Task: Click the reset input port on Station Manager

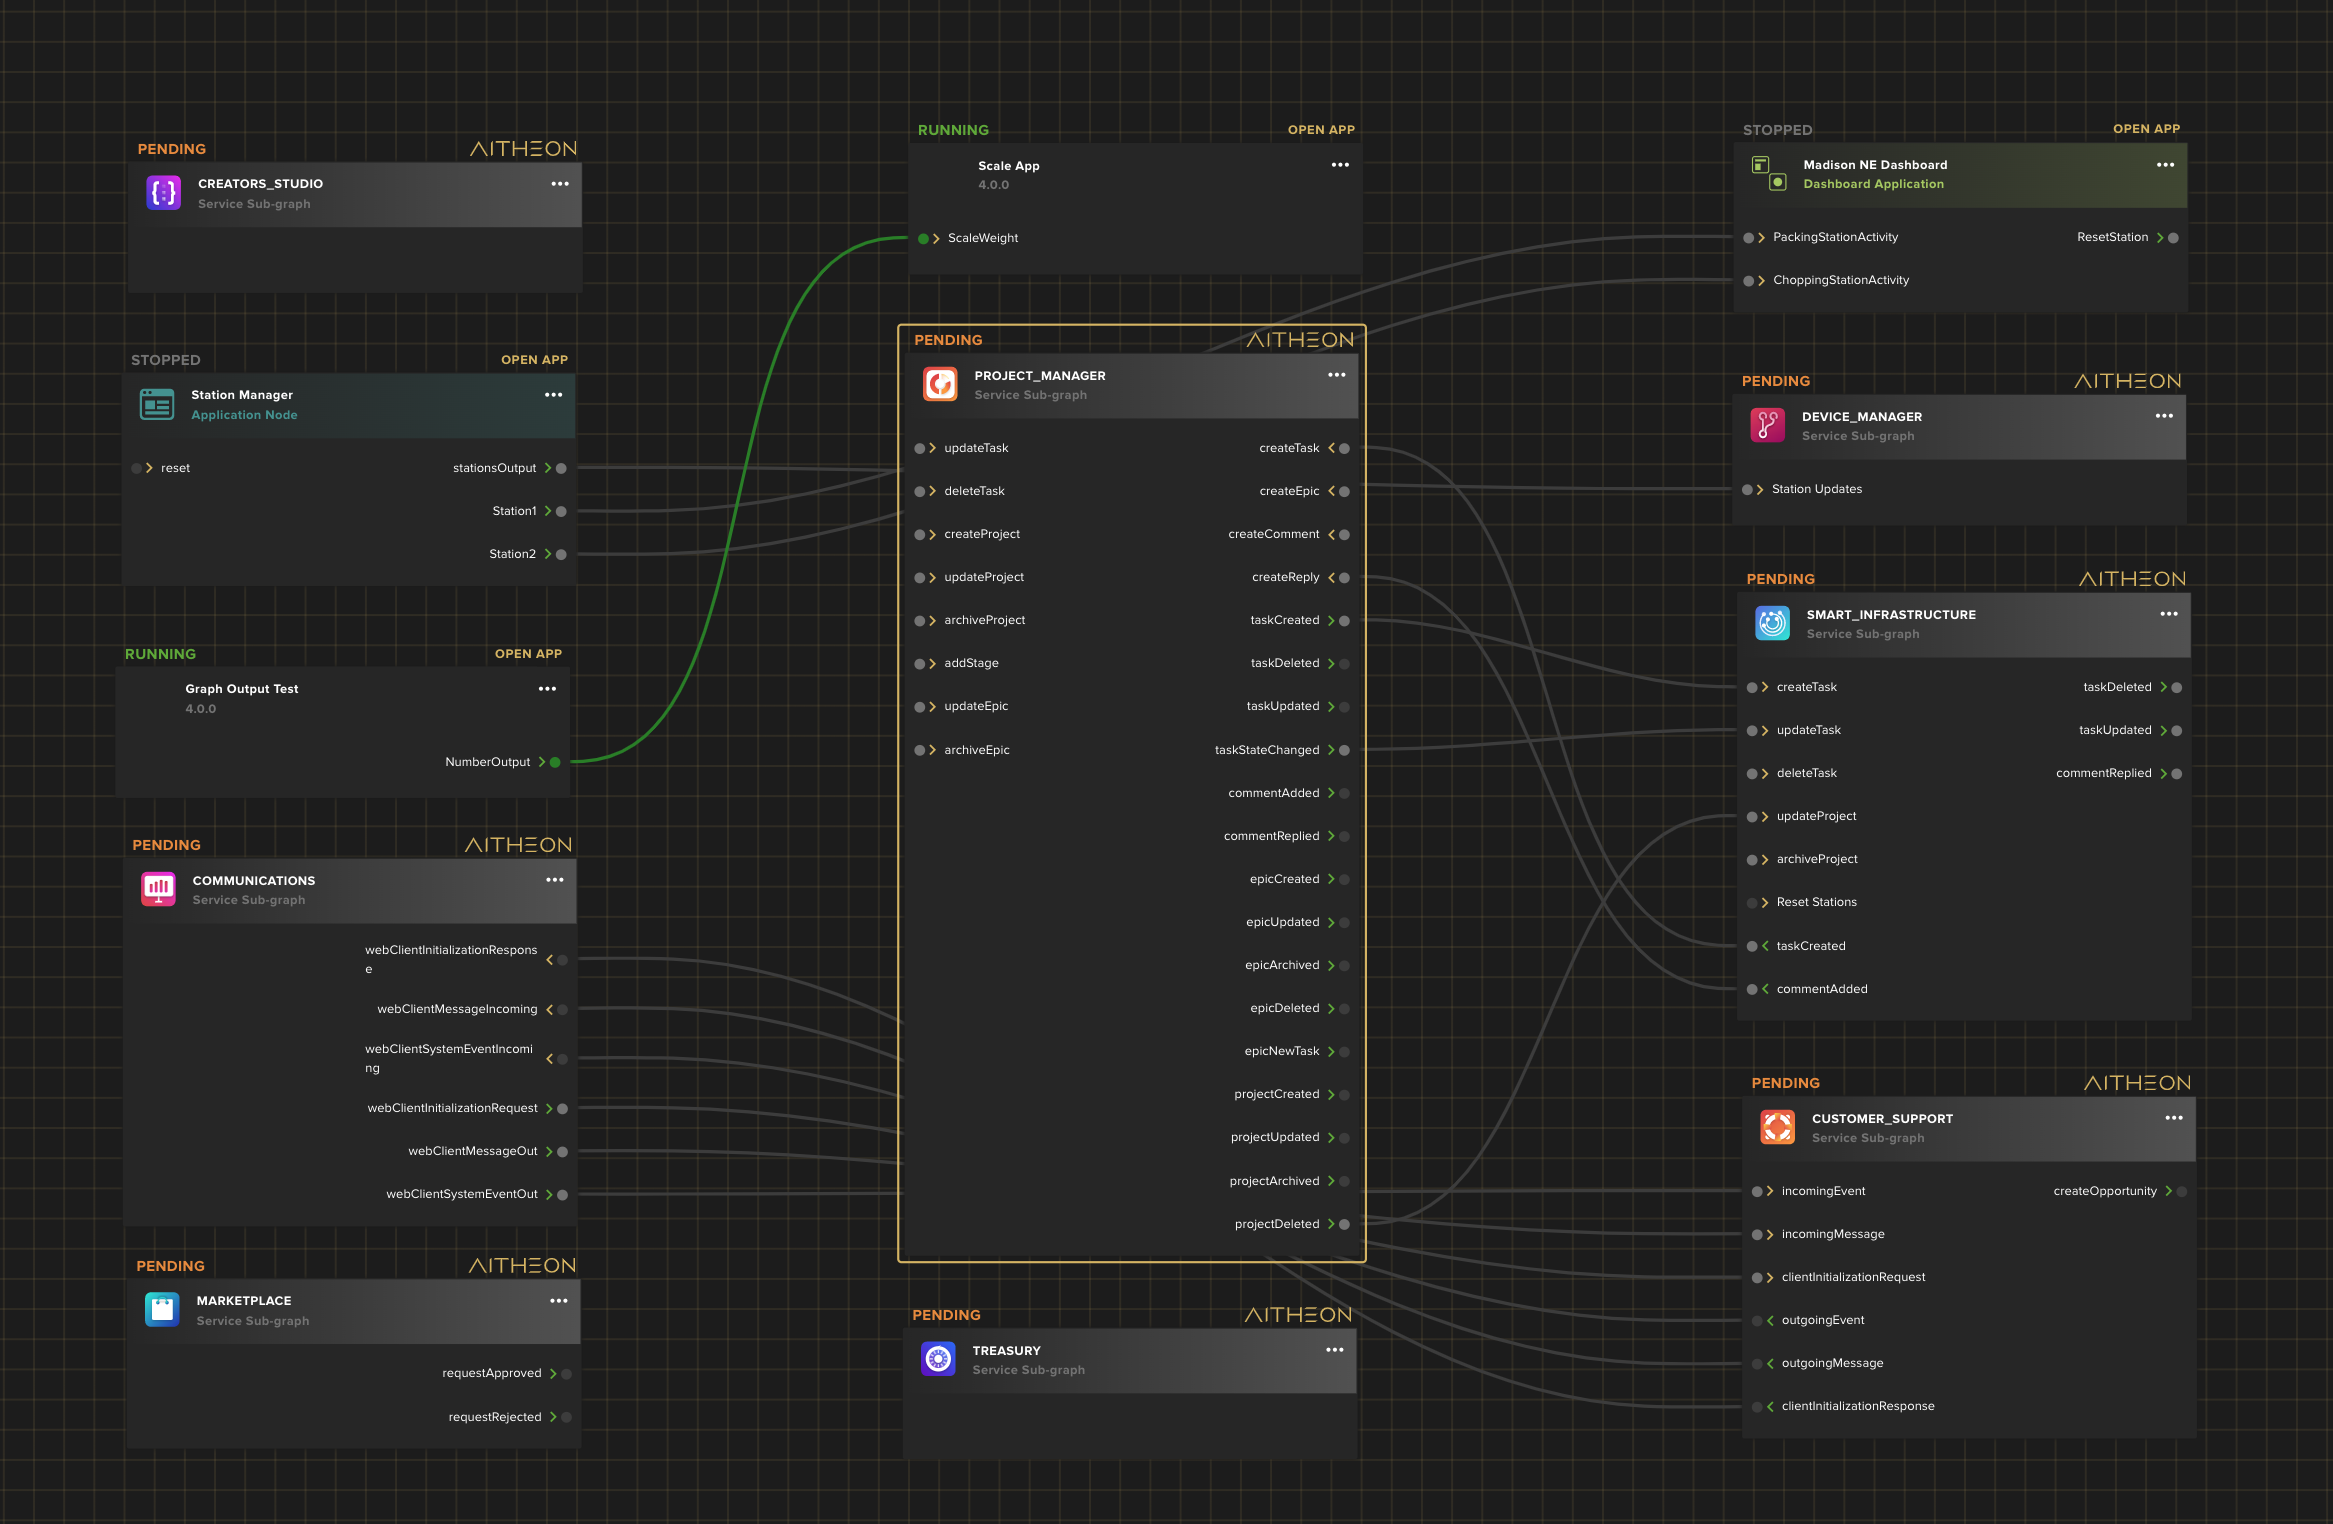Action: tap(137, 468)
